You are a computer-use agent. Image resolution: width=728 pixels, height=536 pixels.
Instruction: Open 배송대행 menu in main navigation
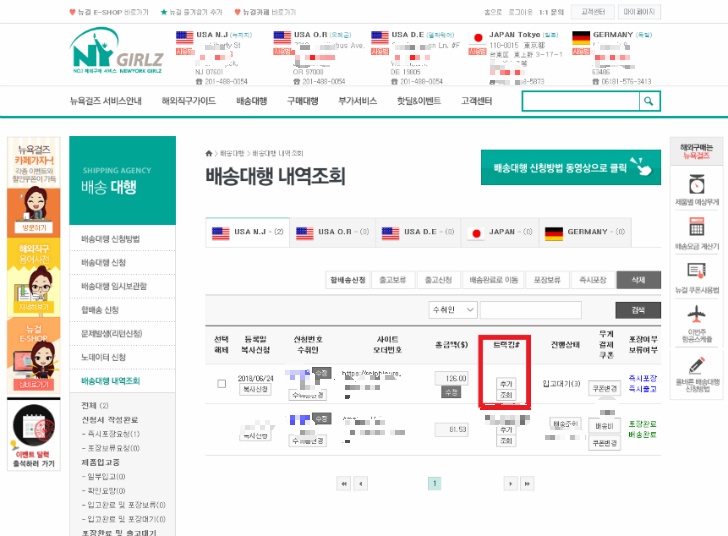click(x=251, y=101)
